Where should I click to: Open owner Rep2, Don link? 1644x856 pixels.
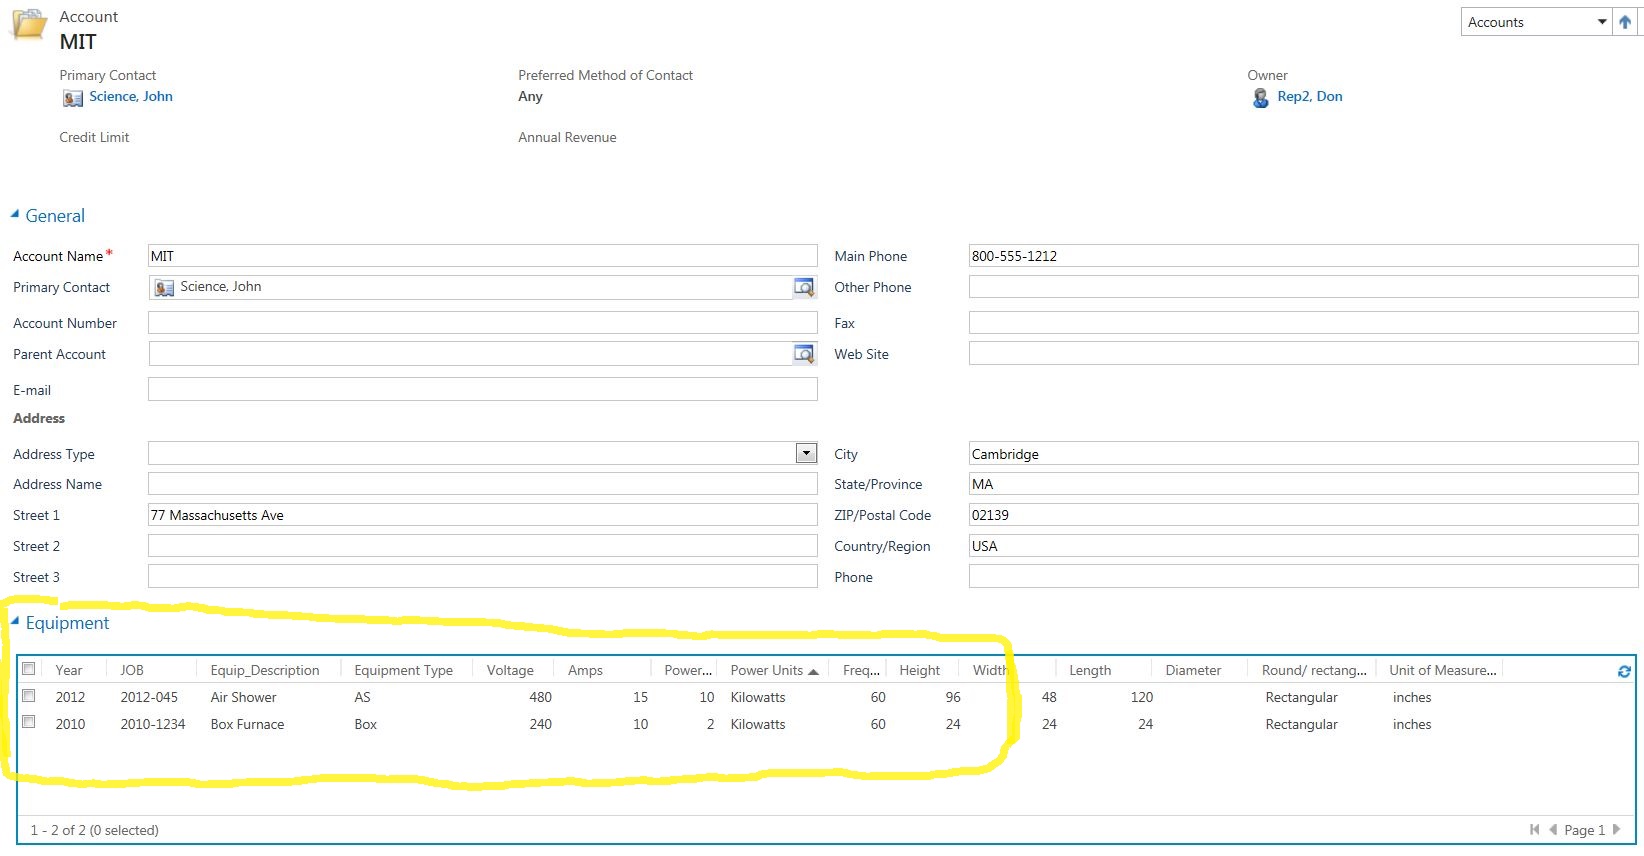click(x=1310, y=96)
